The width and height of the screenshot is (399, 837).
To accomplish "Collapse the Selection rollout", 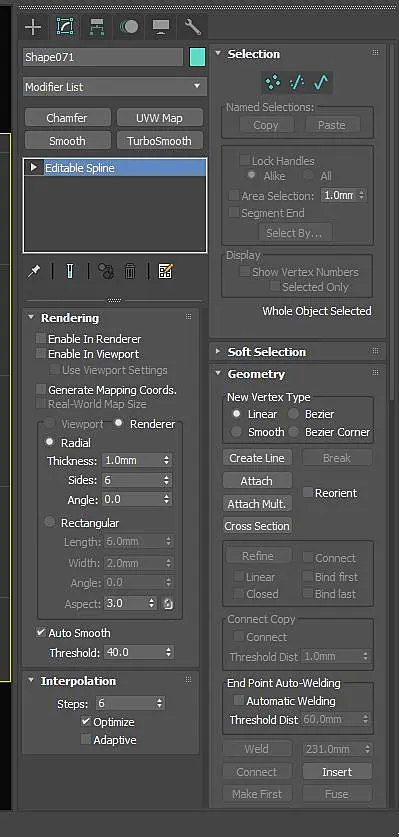I will pyautogui.click(x=218, y=53).
